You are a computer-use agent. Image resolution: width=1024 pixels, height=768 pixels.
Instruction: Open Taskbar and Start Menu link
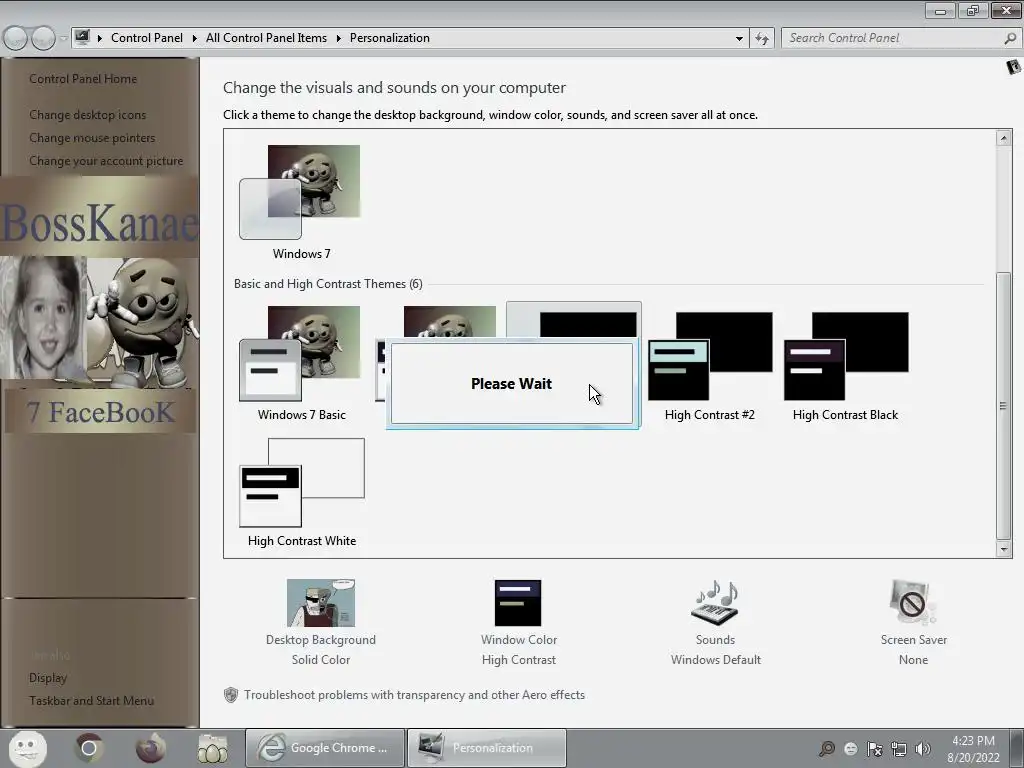[x=91, y=701]
